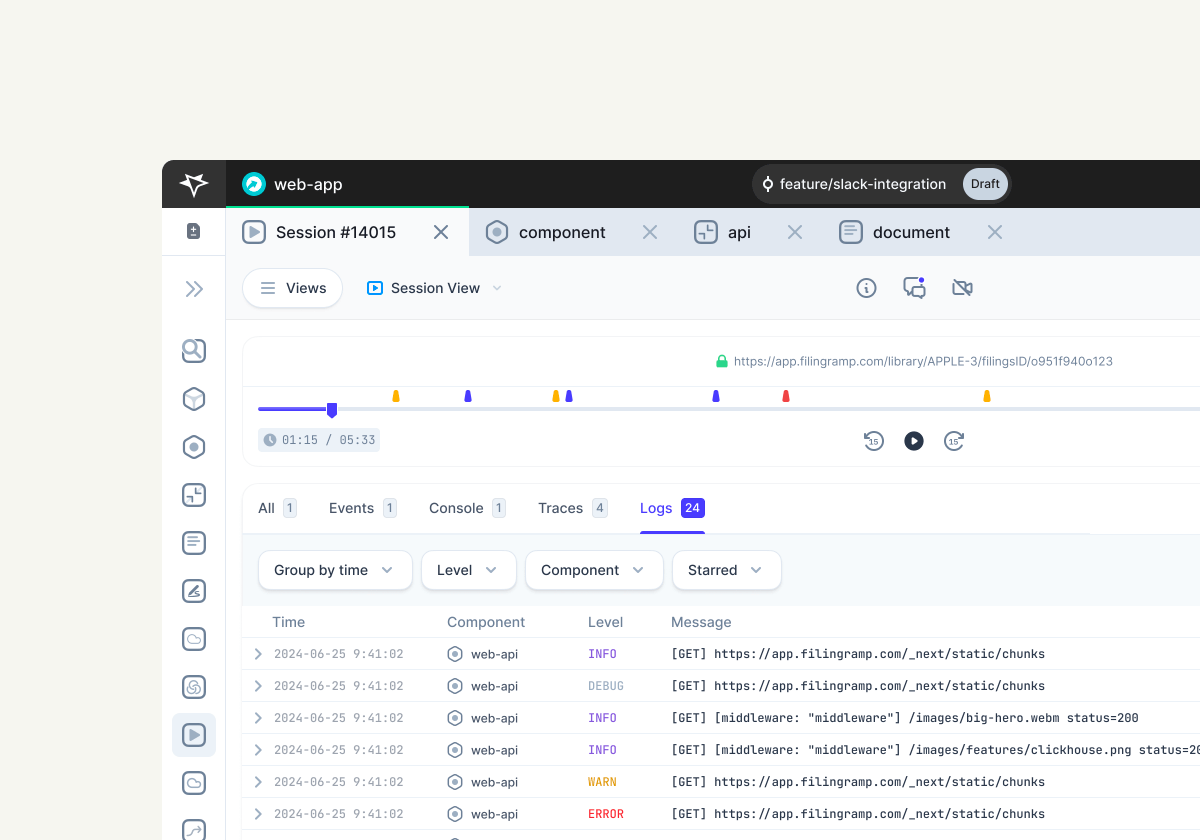Open the spiral knot icon in the sidebar
This screenshot has height=840, width=1200.
tap(194, 687)
